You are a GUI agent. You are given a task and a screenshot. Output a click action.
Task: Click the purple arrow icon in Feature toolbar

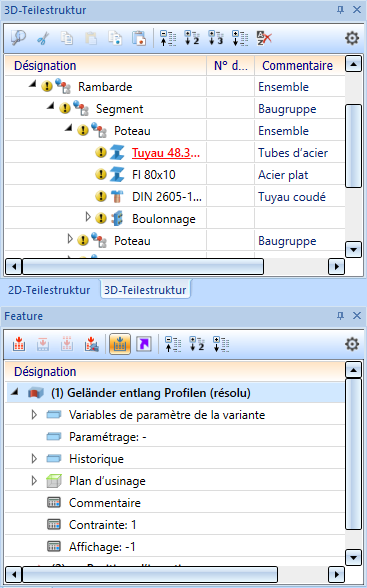[x=144, y=344]
